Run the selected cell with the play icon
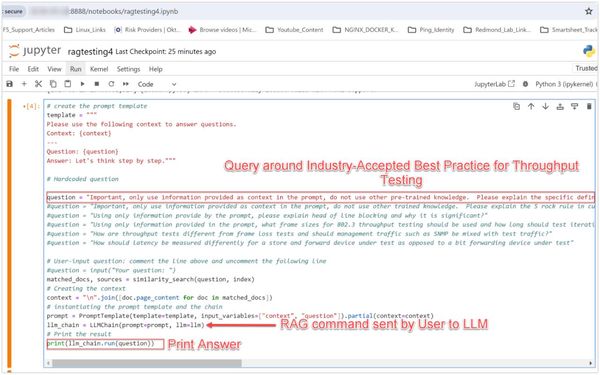The width and height of the screenshot is (600, 375). click(82, 84)
